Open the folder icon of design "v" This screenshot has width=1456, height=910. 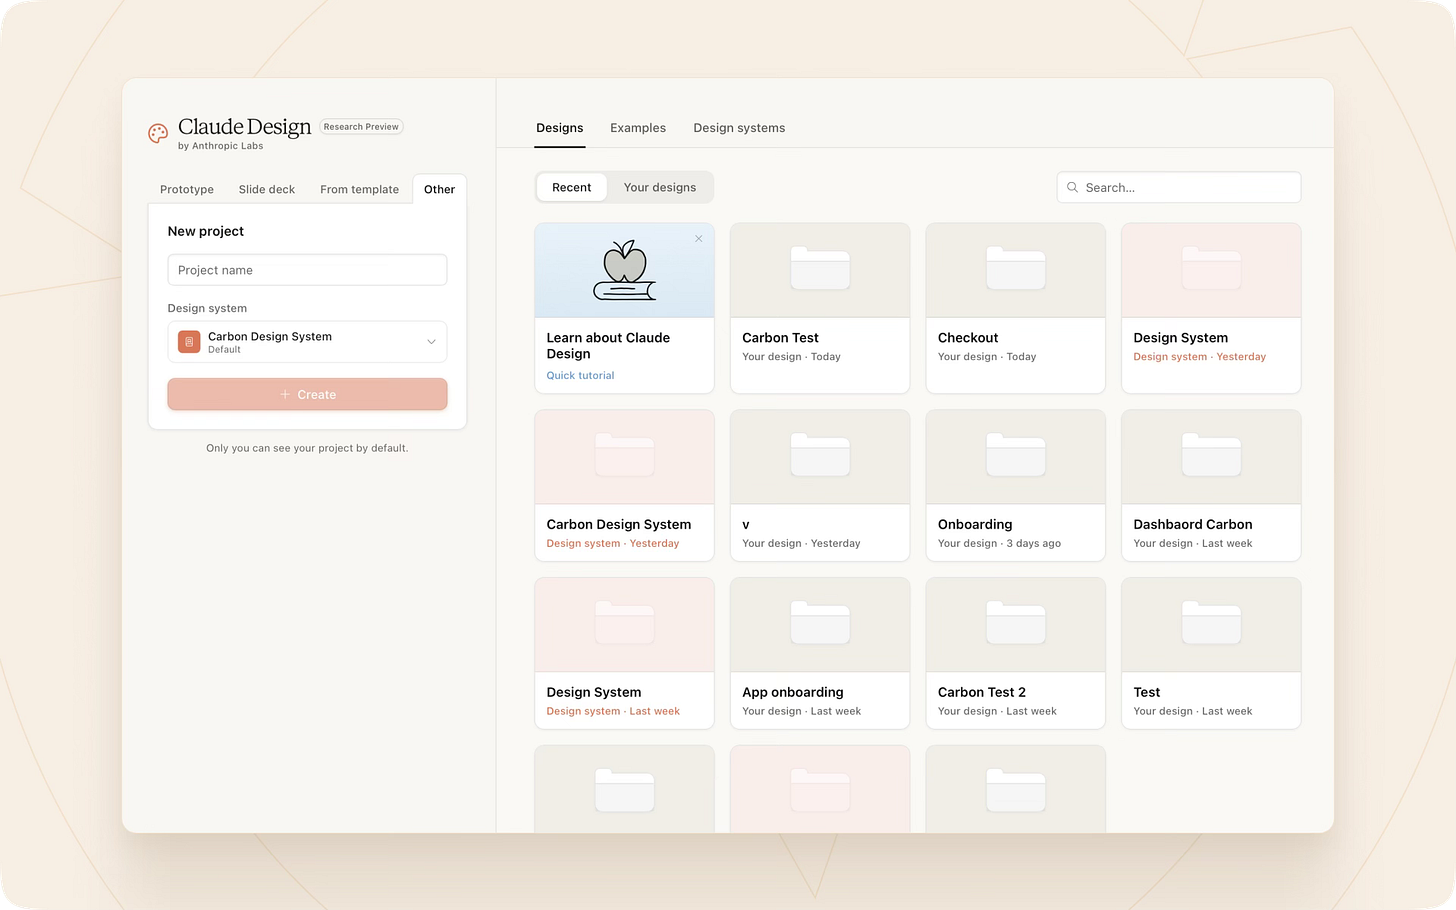point(820,455)
